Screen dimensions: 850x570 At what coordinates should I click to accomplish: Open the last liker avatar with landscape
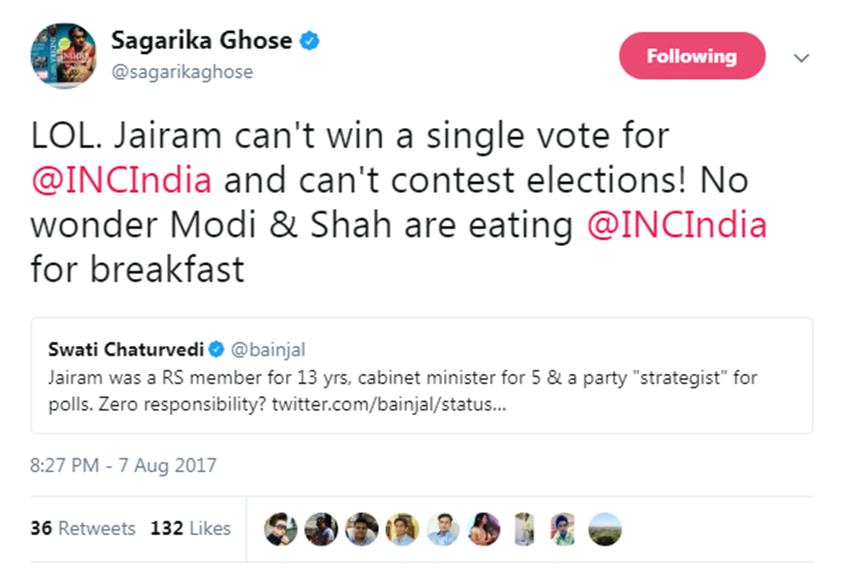[605, 528]
